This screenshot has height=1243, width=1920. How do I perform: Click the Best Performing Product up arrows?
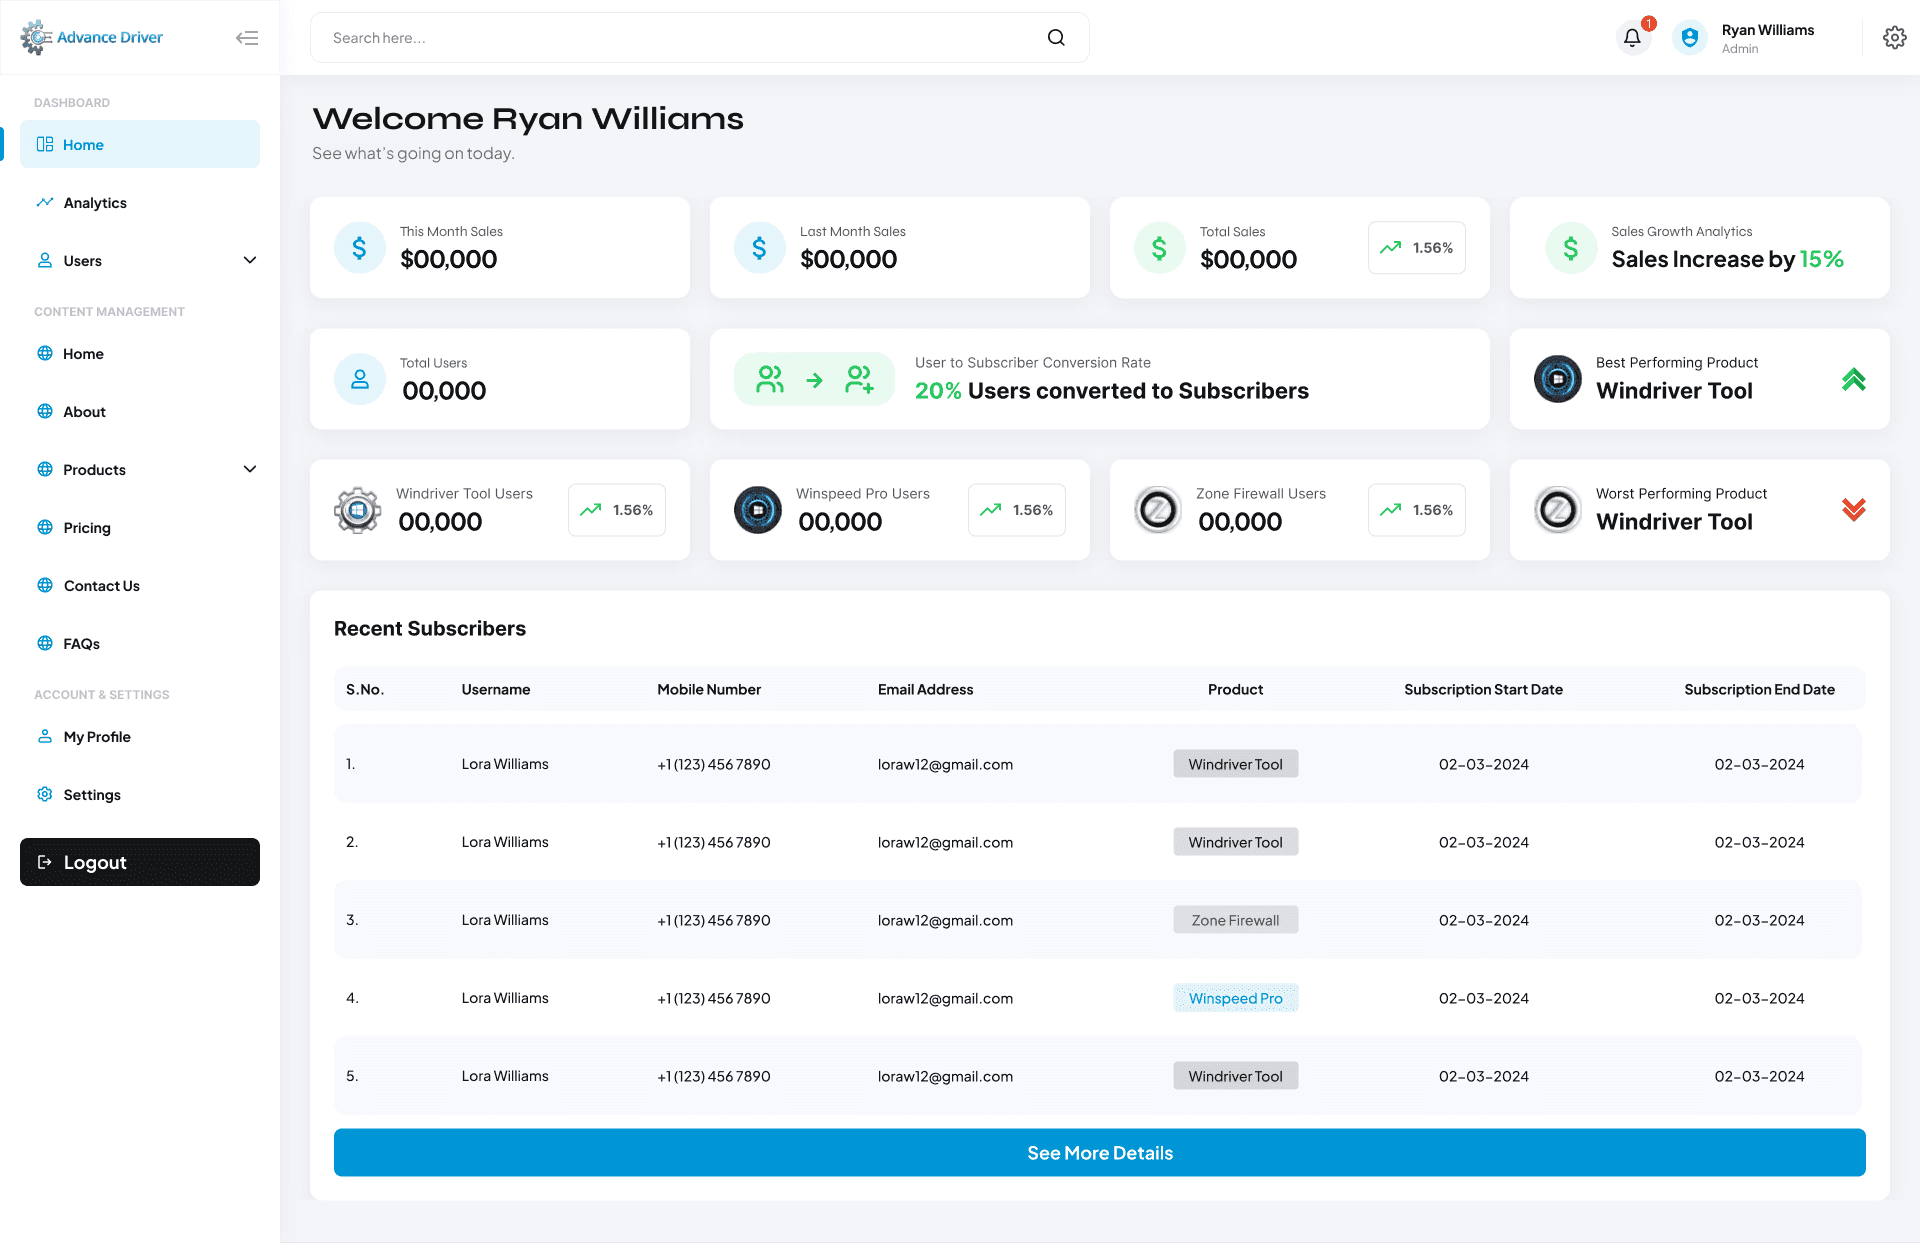click(x=1853, y=380)
